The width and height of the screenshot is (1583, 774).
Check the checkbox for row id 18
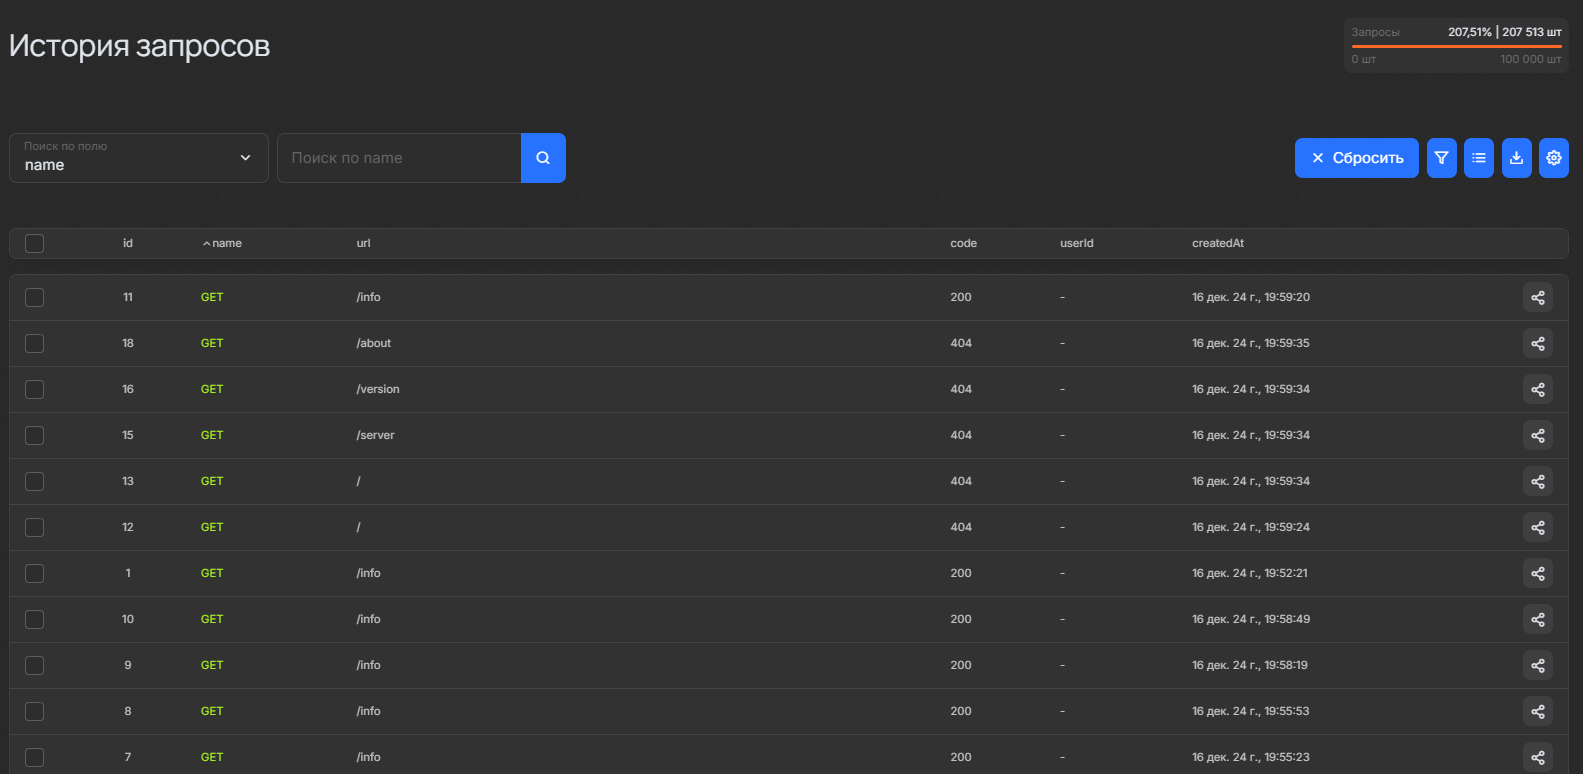(35, 344)
